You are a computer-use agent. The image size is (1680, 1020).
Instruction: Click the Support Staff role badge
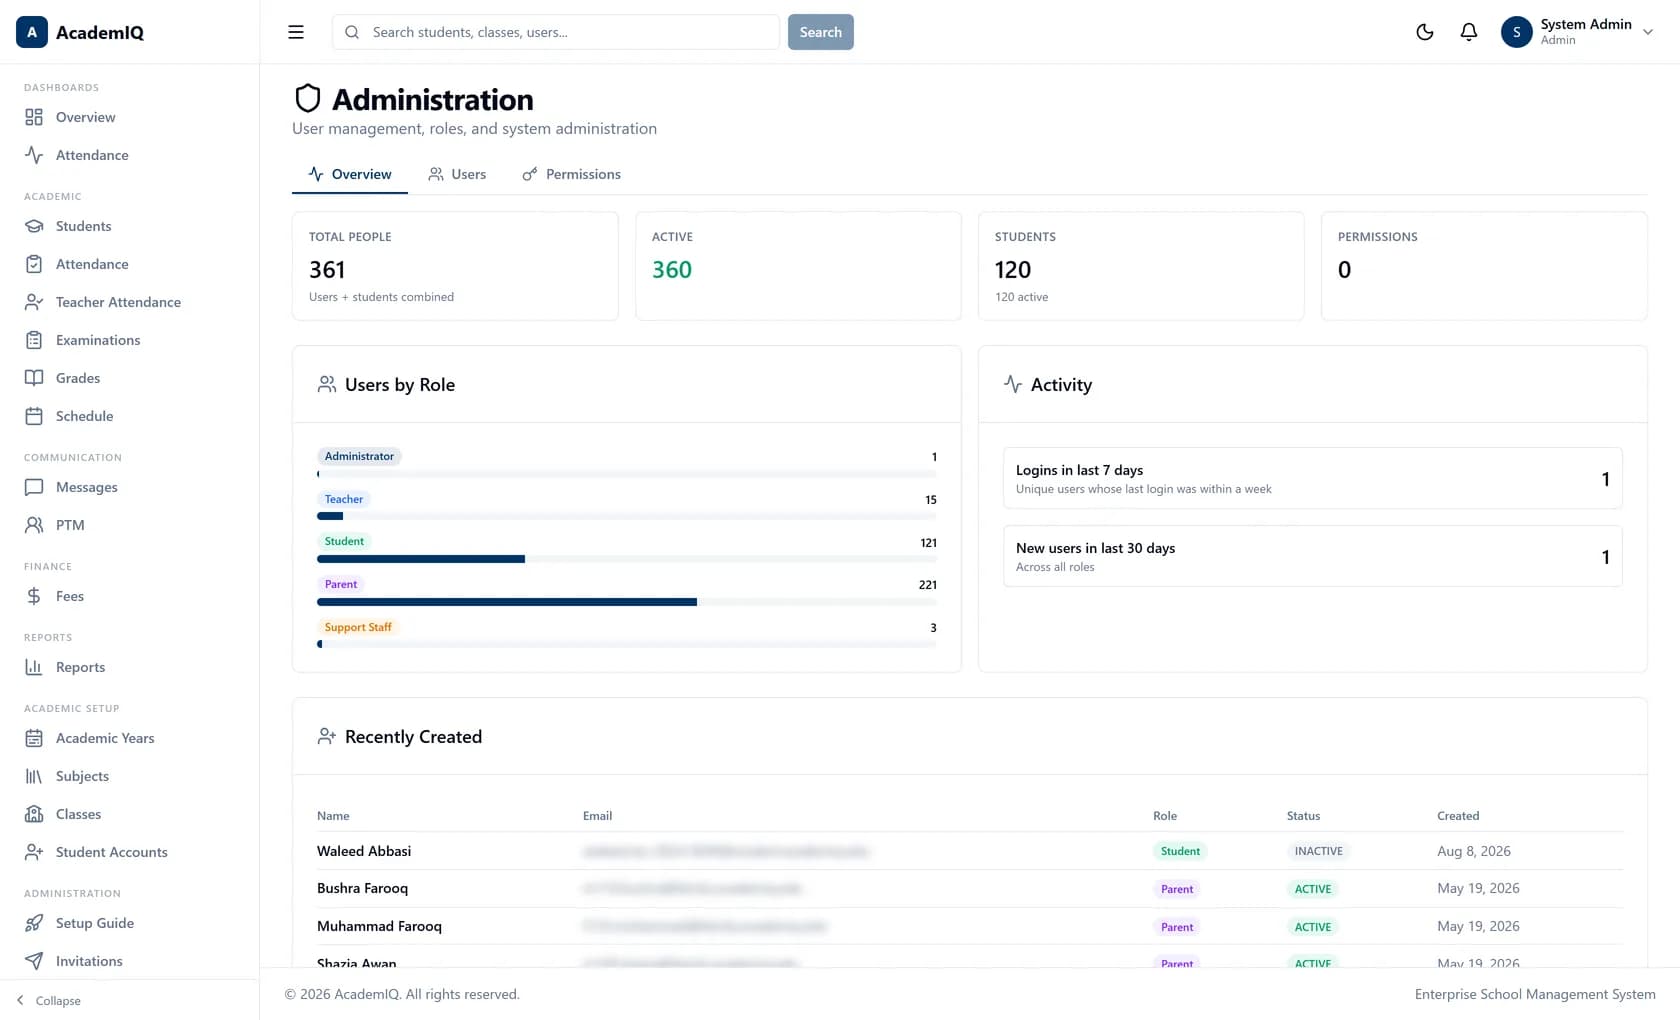(x=358, y=627)
